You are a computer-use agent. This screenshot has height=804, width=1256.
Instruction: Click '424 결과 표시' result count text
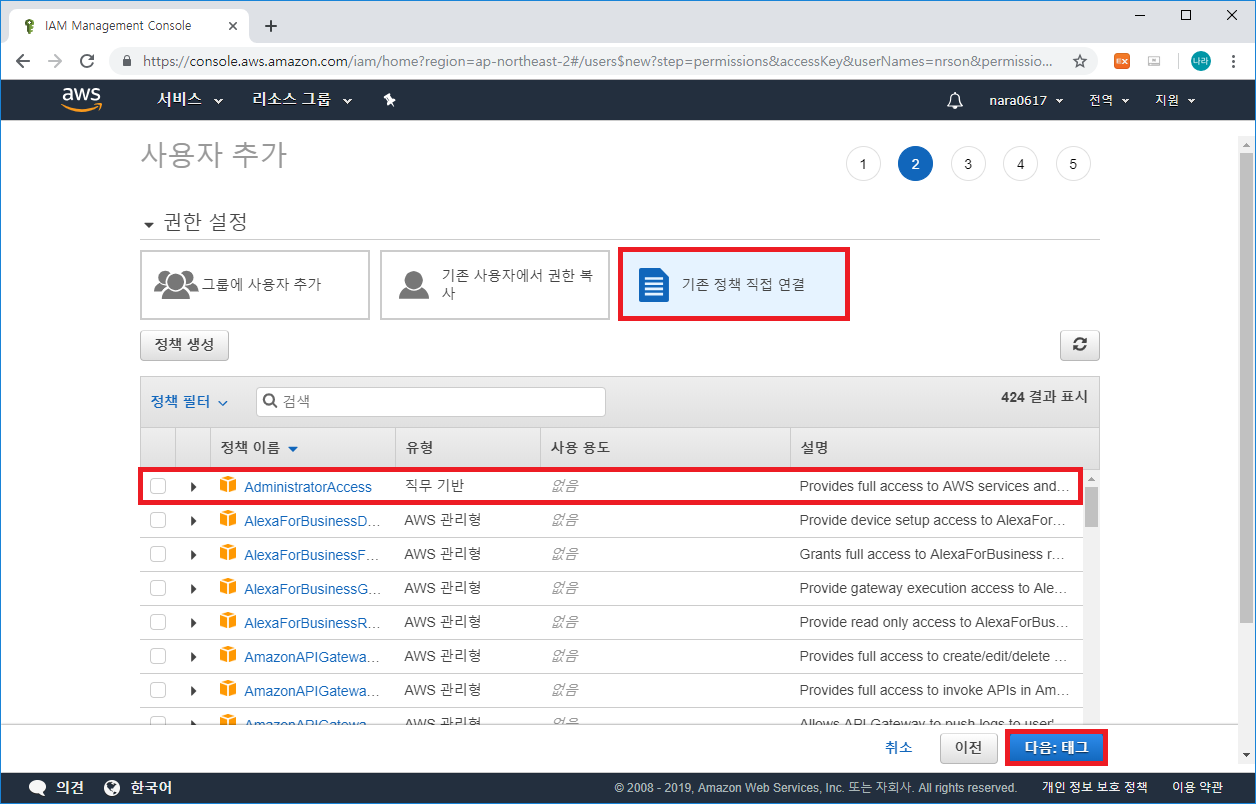pos(1044,397)
